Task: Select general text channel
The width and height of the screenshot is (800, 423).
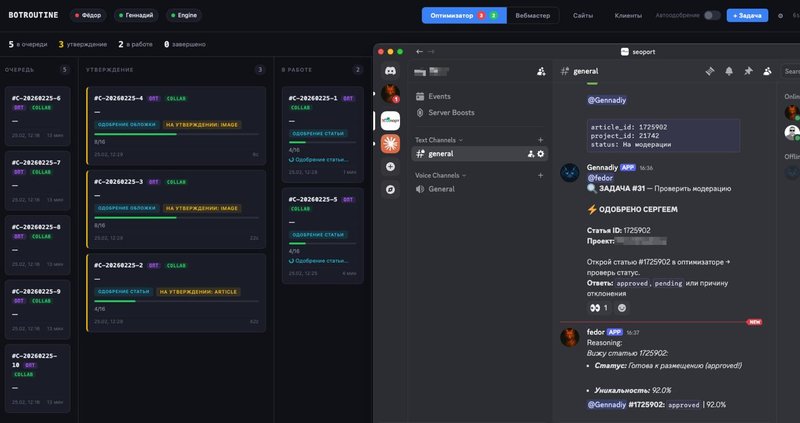Action: (x=480, y=154)
